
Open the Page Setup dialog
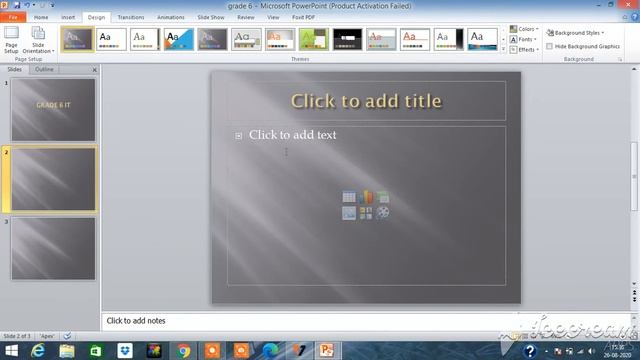(11, 40)
